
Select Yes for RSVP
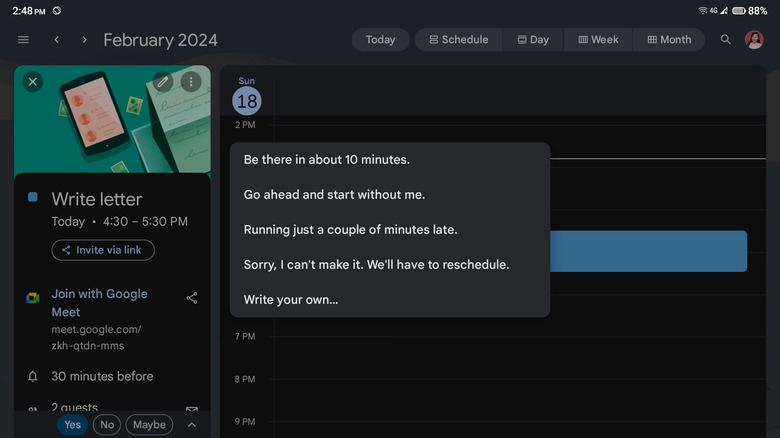pos(72,425)
